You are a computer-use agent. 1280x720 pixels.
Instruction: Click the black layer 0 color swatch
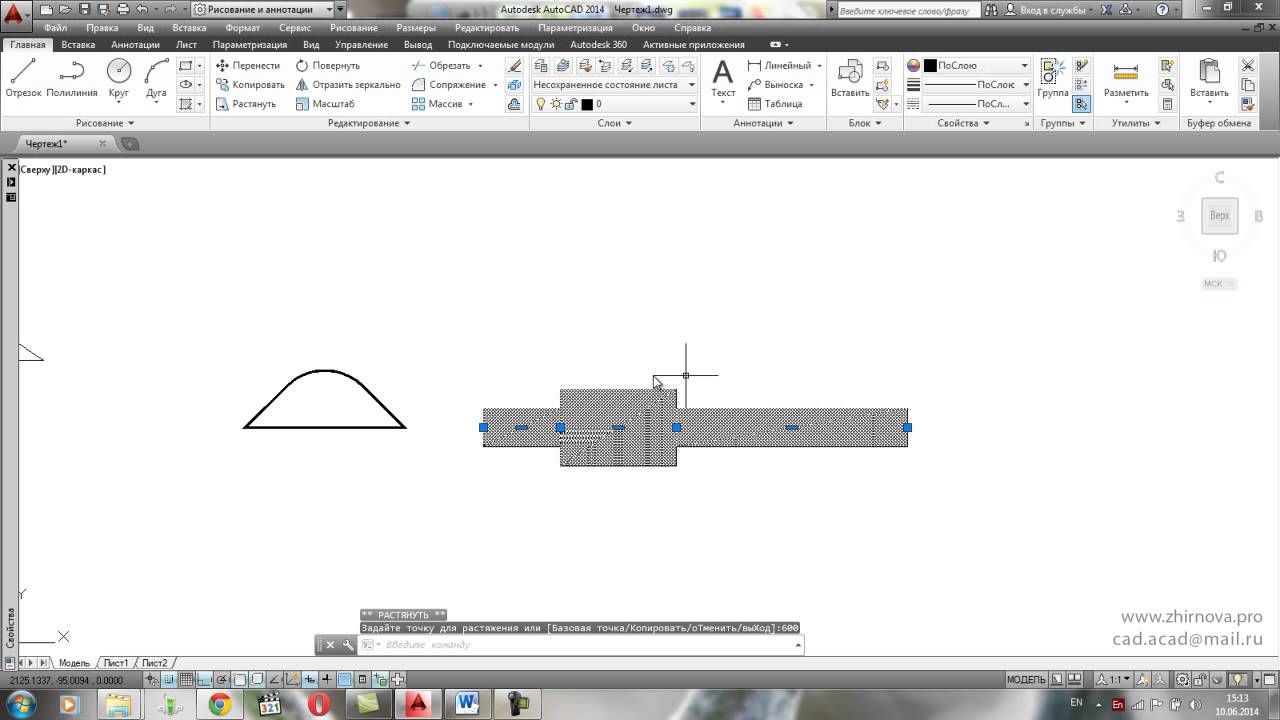click(x=586, y=104)
